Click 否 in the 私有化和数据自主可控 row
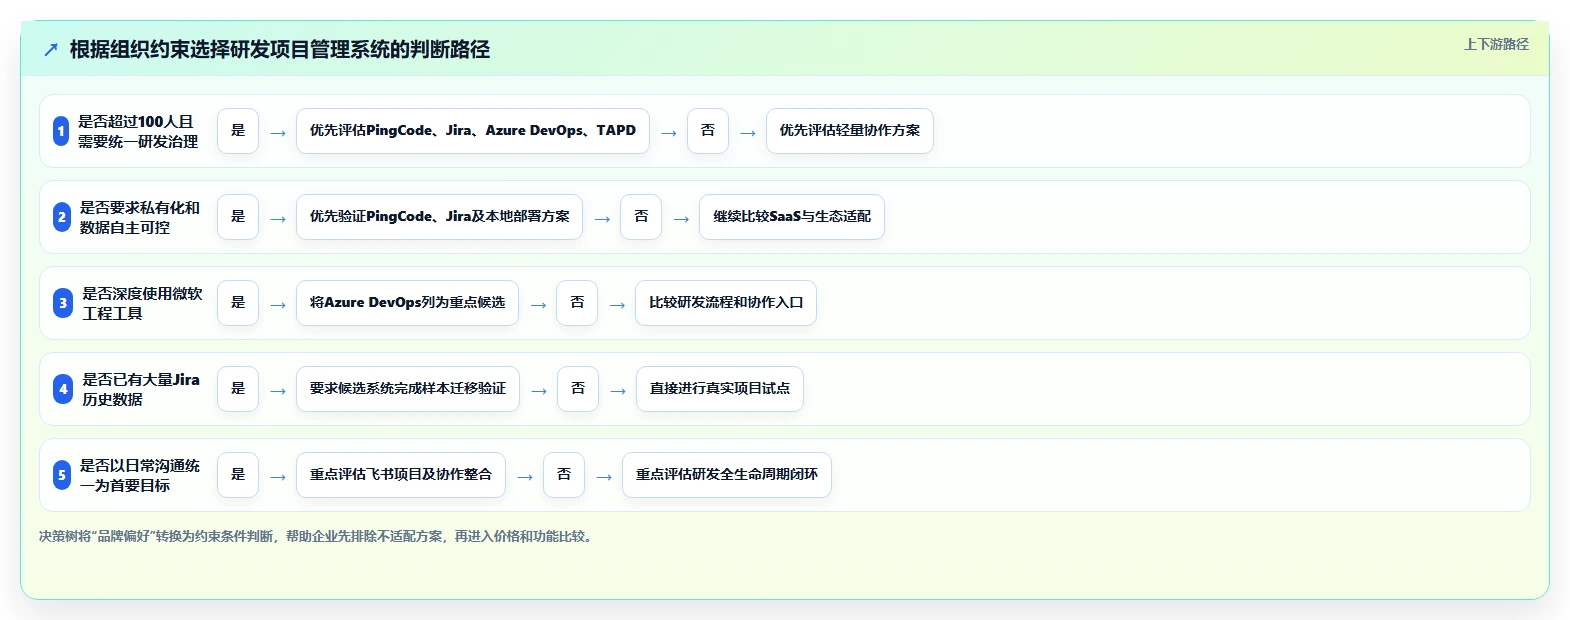Image resolution: width=1570 pixels, height=620 pixels. point(641,217)
